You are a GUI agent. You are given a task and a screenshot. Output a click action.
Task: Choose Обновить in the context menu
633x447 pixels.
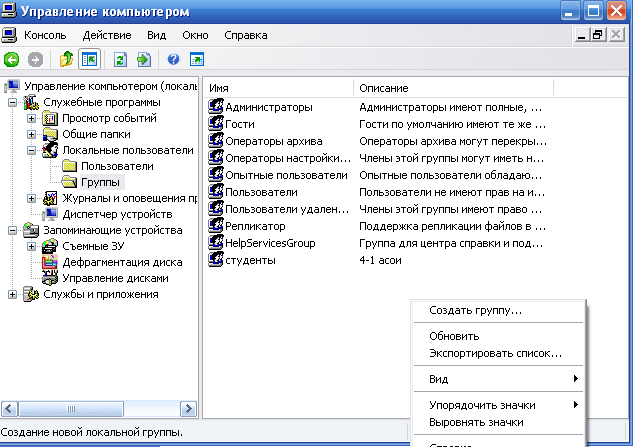(499, 336)
